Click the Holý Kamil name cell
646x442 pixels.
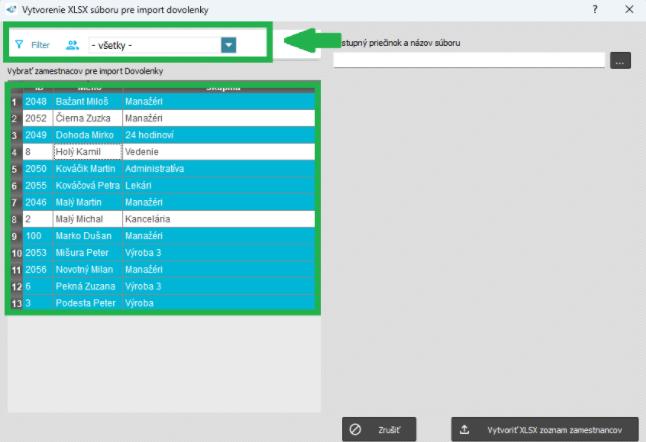(87, 152)
